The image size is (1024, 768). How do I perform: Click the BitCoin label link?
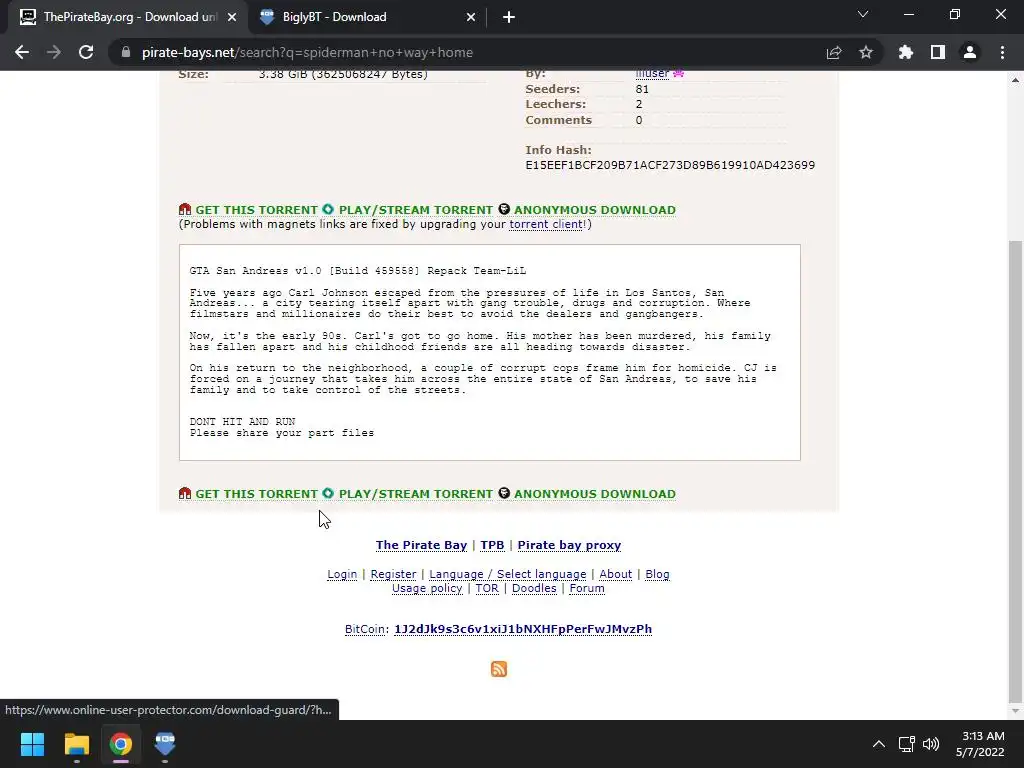[x=365, y=629]
